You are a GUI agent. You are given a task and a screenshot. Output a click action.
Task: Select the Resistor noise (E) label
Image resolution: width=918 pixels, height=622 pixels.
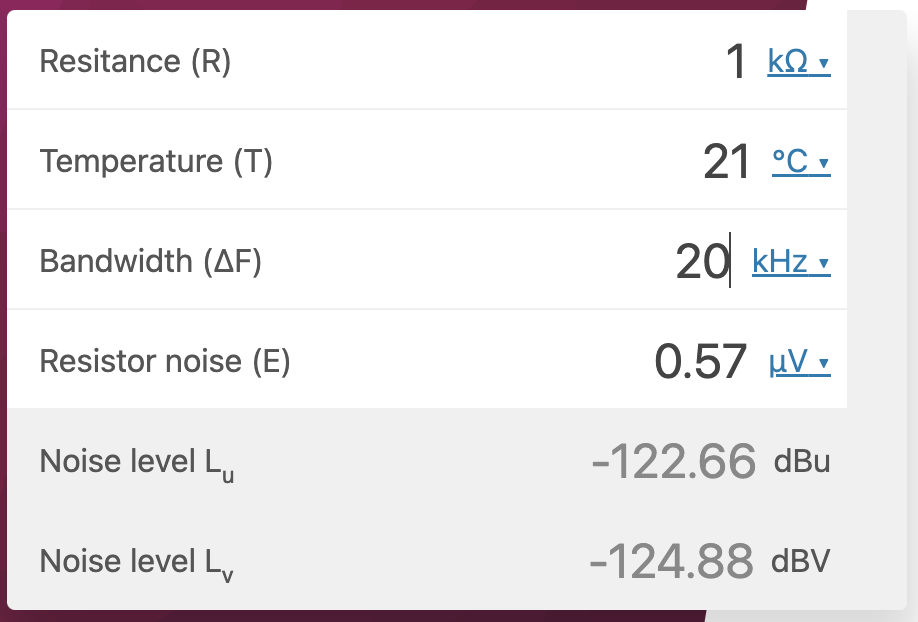coord(165,361)
